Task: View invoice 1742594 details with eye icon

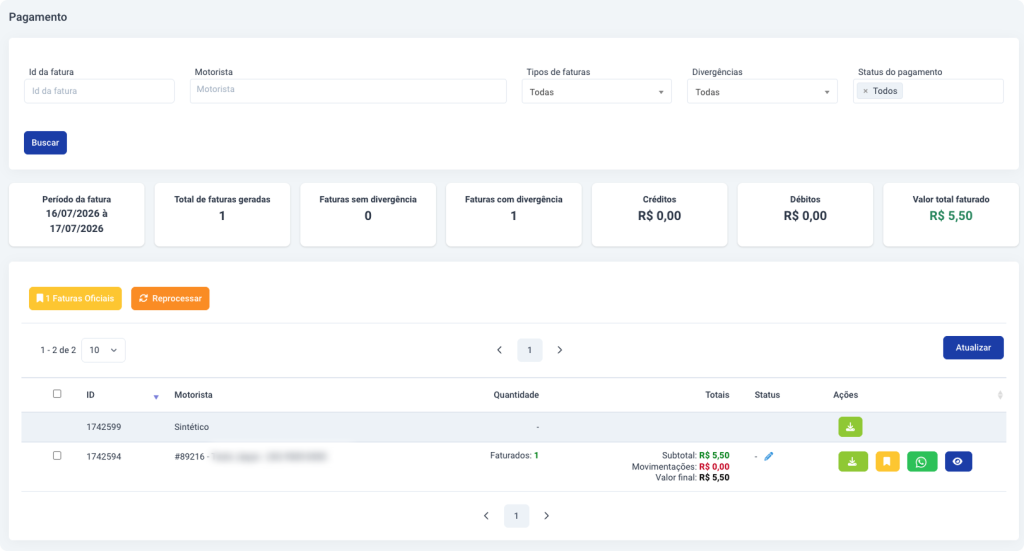Action: [x=958, y=462]
